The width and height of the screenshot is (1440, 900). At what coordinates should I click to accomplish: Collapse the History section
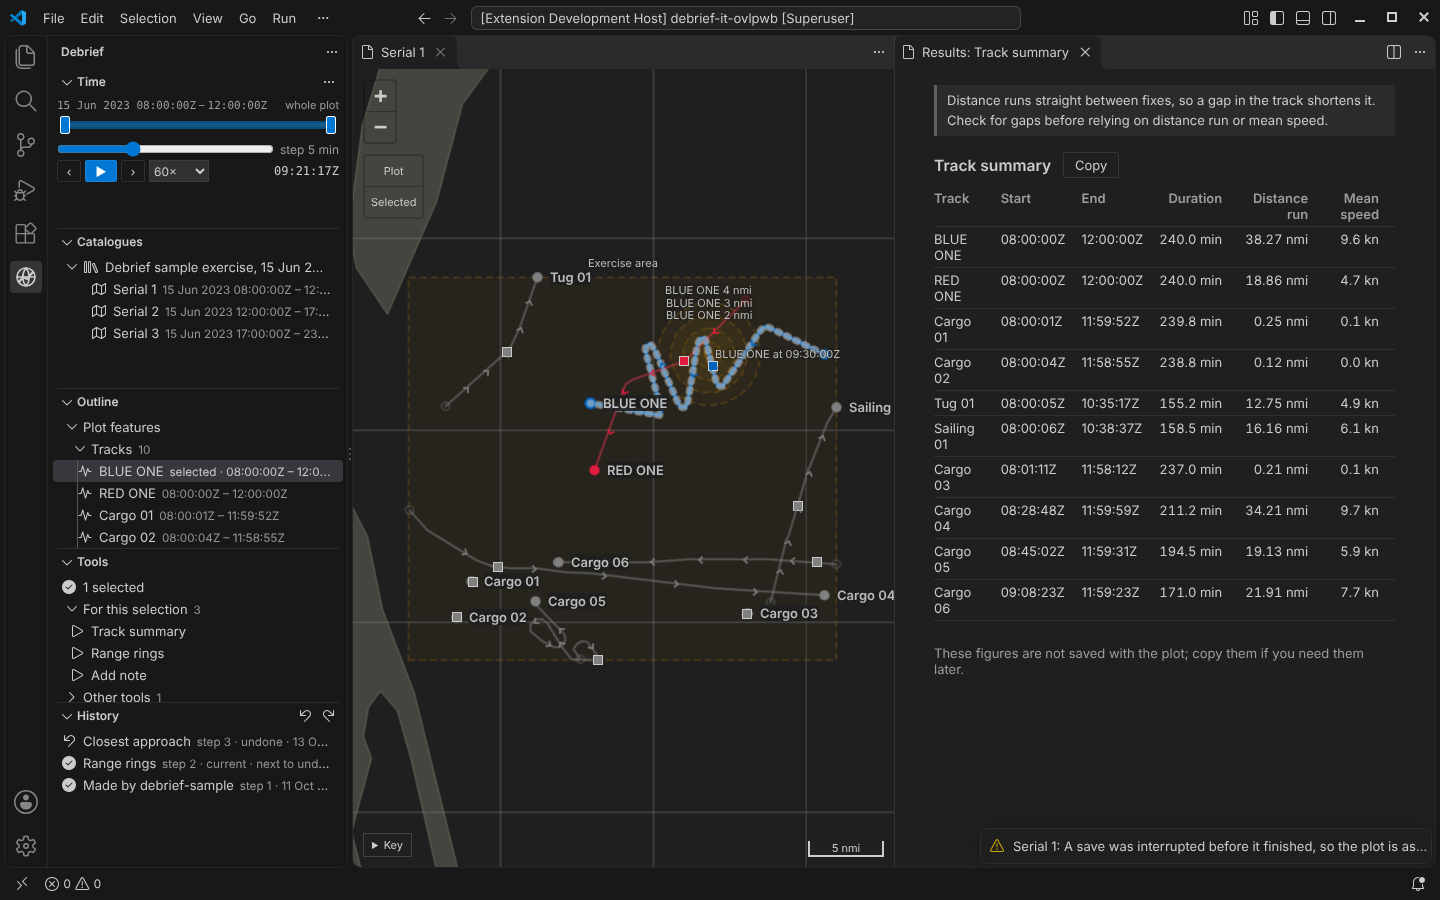[67, 716]
